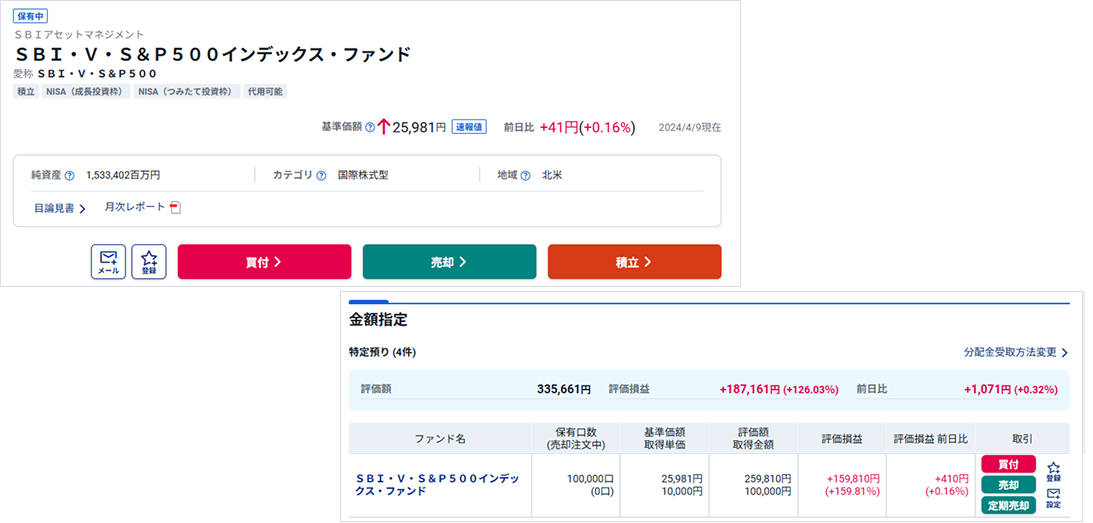
Task: Click the help icon next to 地域
Action: pyautogui.click(x=526, y=176)
